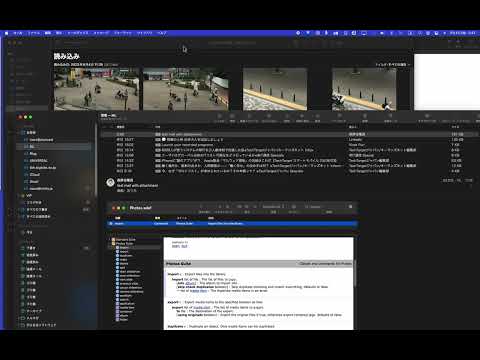Expand the VIP section in Mail sidebar
This screenshot has width=480, height=360.
pos(20,195)
